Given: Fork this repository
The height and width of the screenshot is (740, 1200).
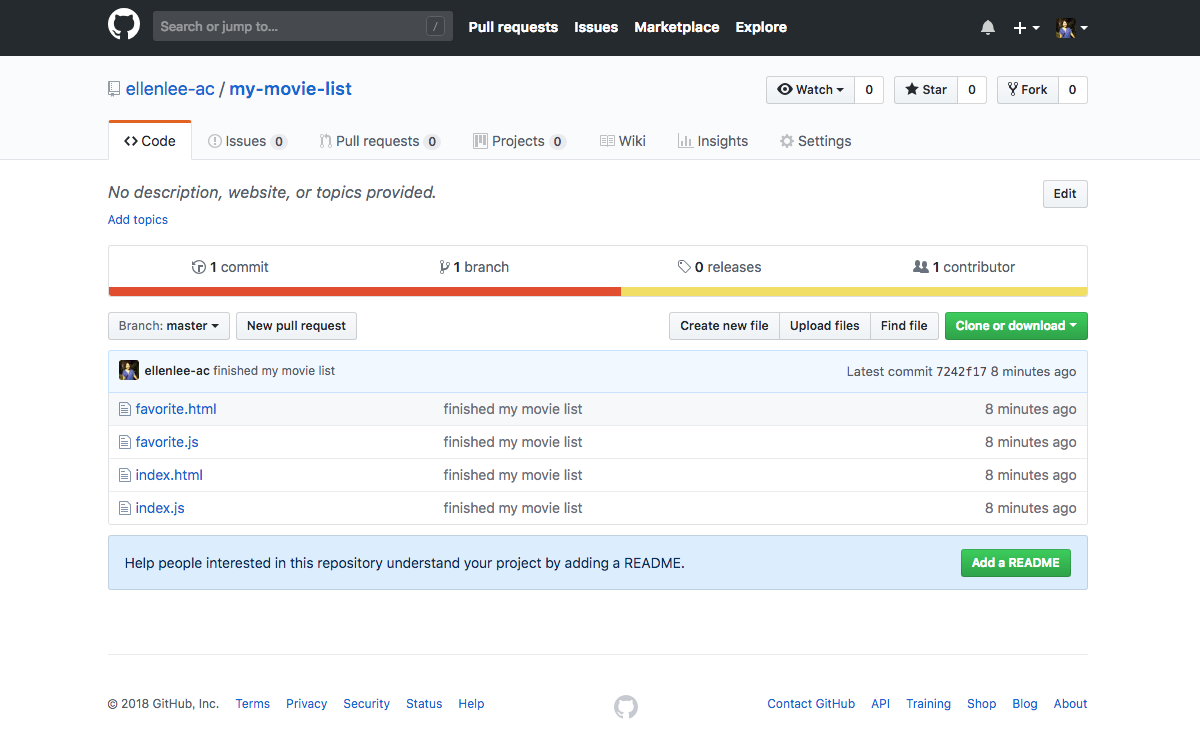Looking at the screenshot, I should pyautogui.click(x=1028, y=90).
